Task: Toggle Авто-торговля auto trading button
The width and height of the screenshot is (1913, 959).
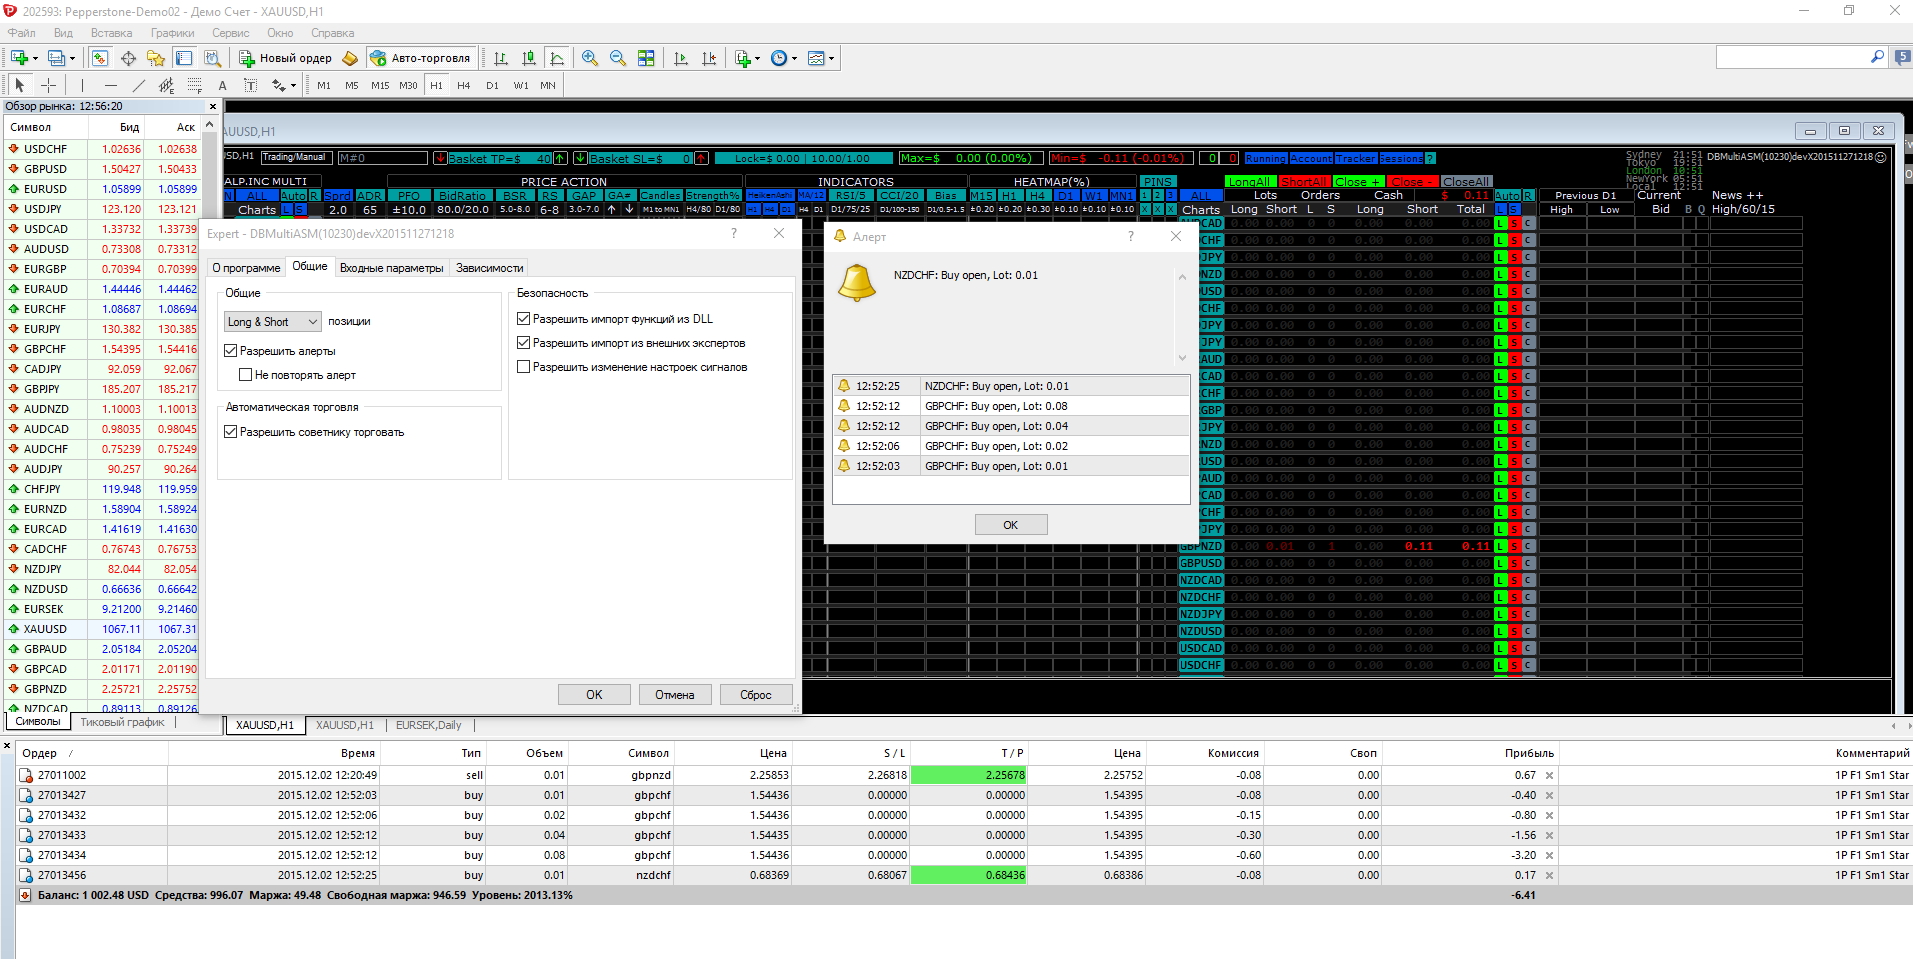Action: [x=420, y=58]
